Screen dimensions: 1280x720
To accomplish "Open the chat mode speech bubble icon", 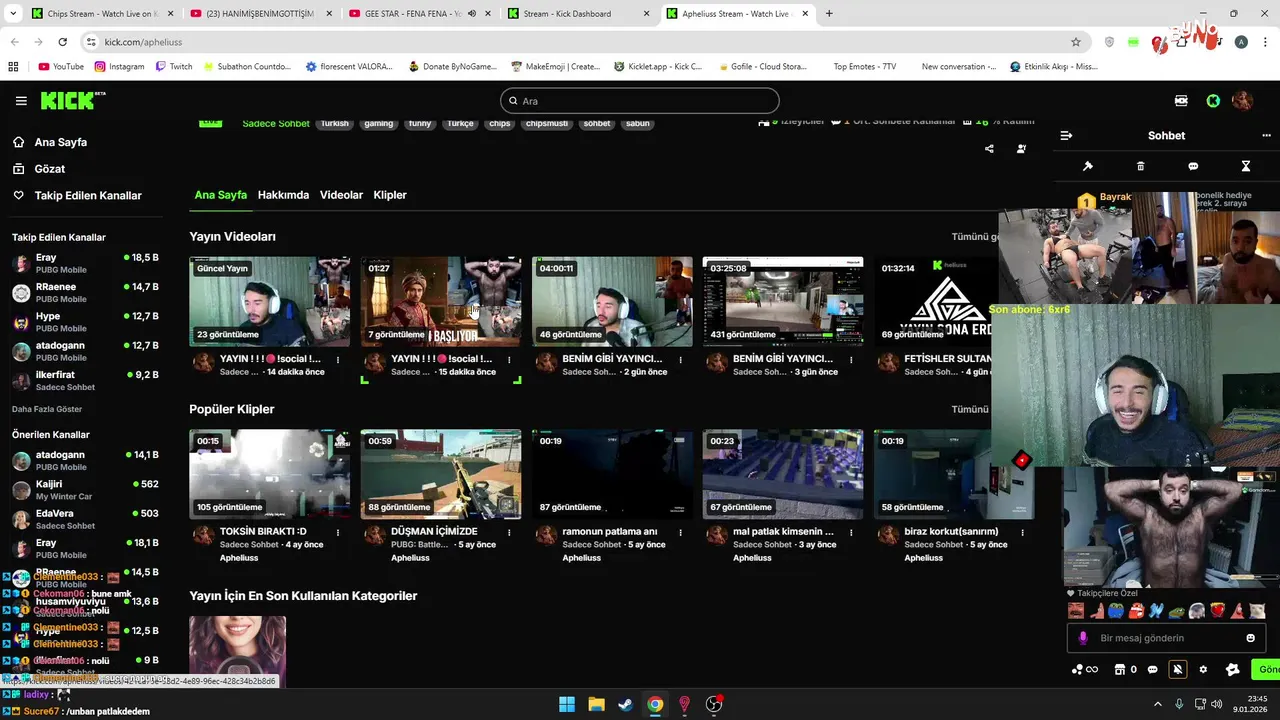I will pyautogui.click(x=1193, y=166).
